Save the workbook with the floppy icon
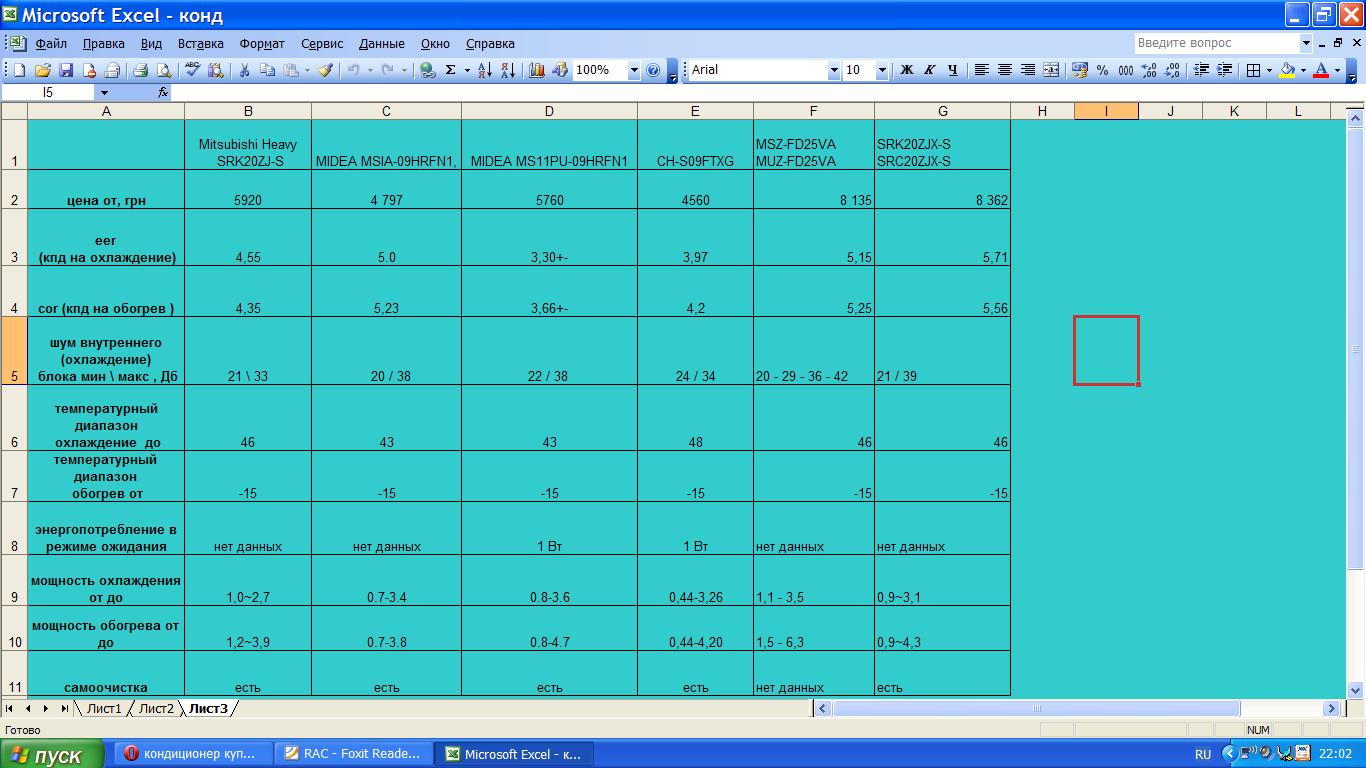The image size is (1366, 768). pos(66,70)
